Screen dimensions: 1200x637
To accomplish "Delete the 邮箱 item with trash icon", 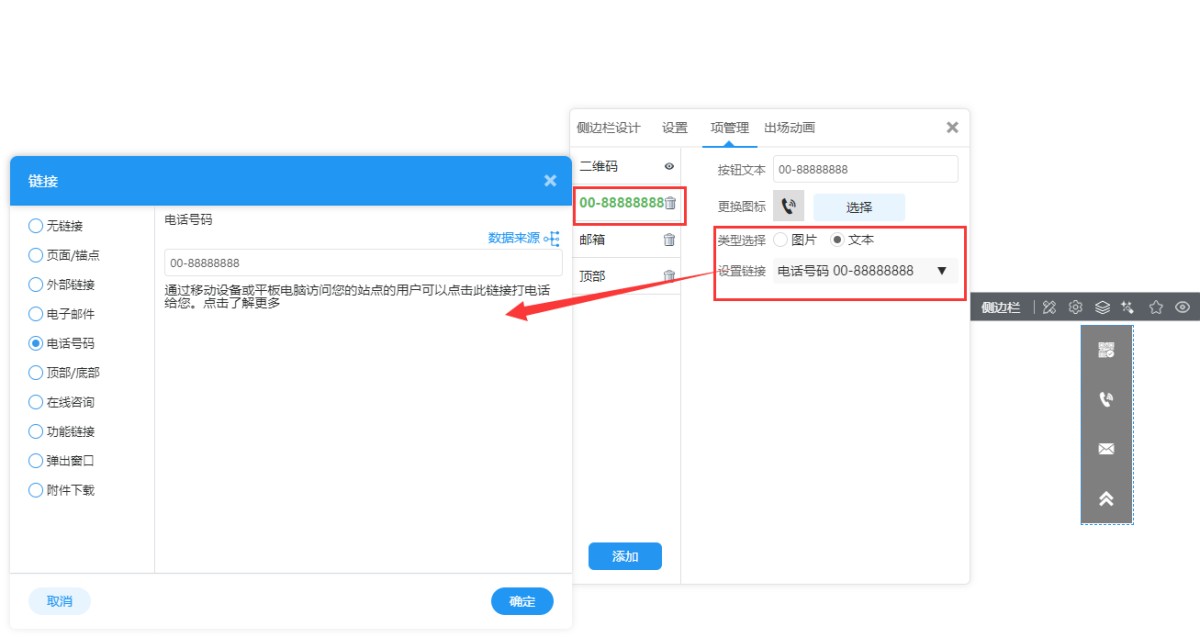I will pos(670,240).
